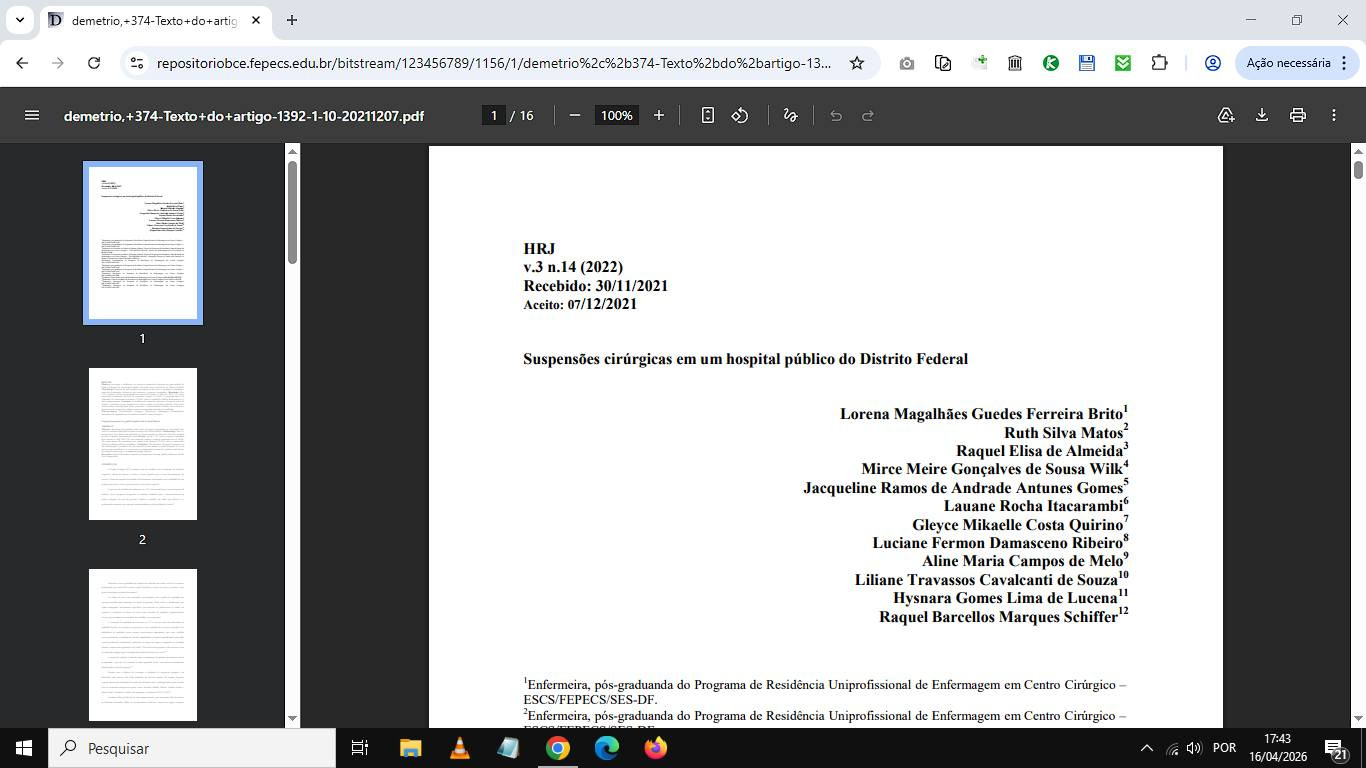Screen dimensions: 1366x768
Task: Open a new browser tab
Action: [x=292, y=20]
